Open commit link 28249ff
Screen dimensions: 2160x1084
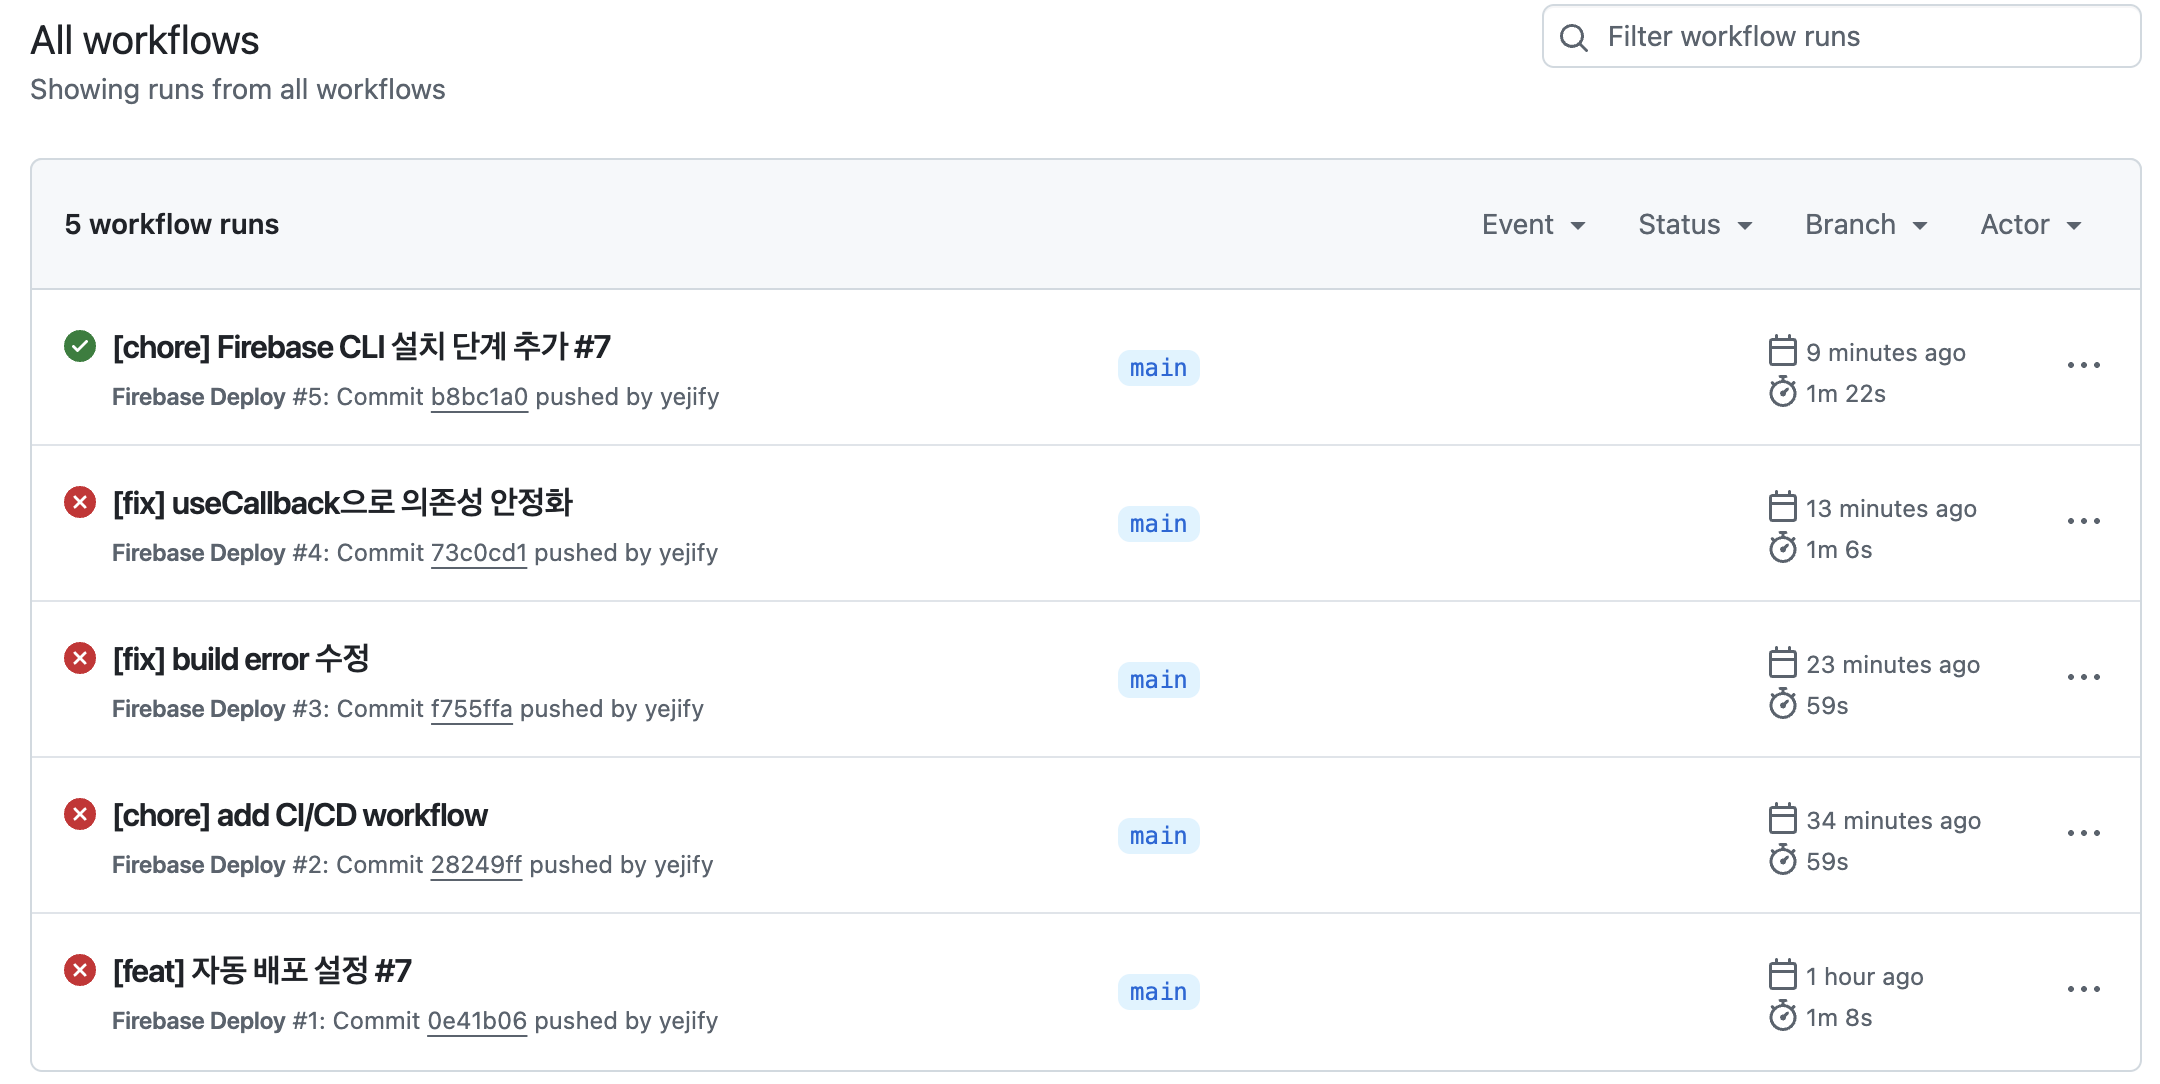click(x=476, y=865)
